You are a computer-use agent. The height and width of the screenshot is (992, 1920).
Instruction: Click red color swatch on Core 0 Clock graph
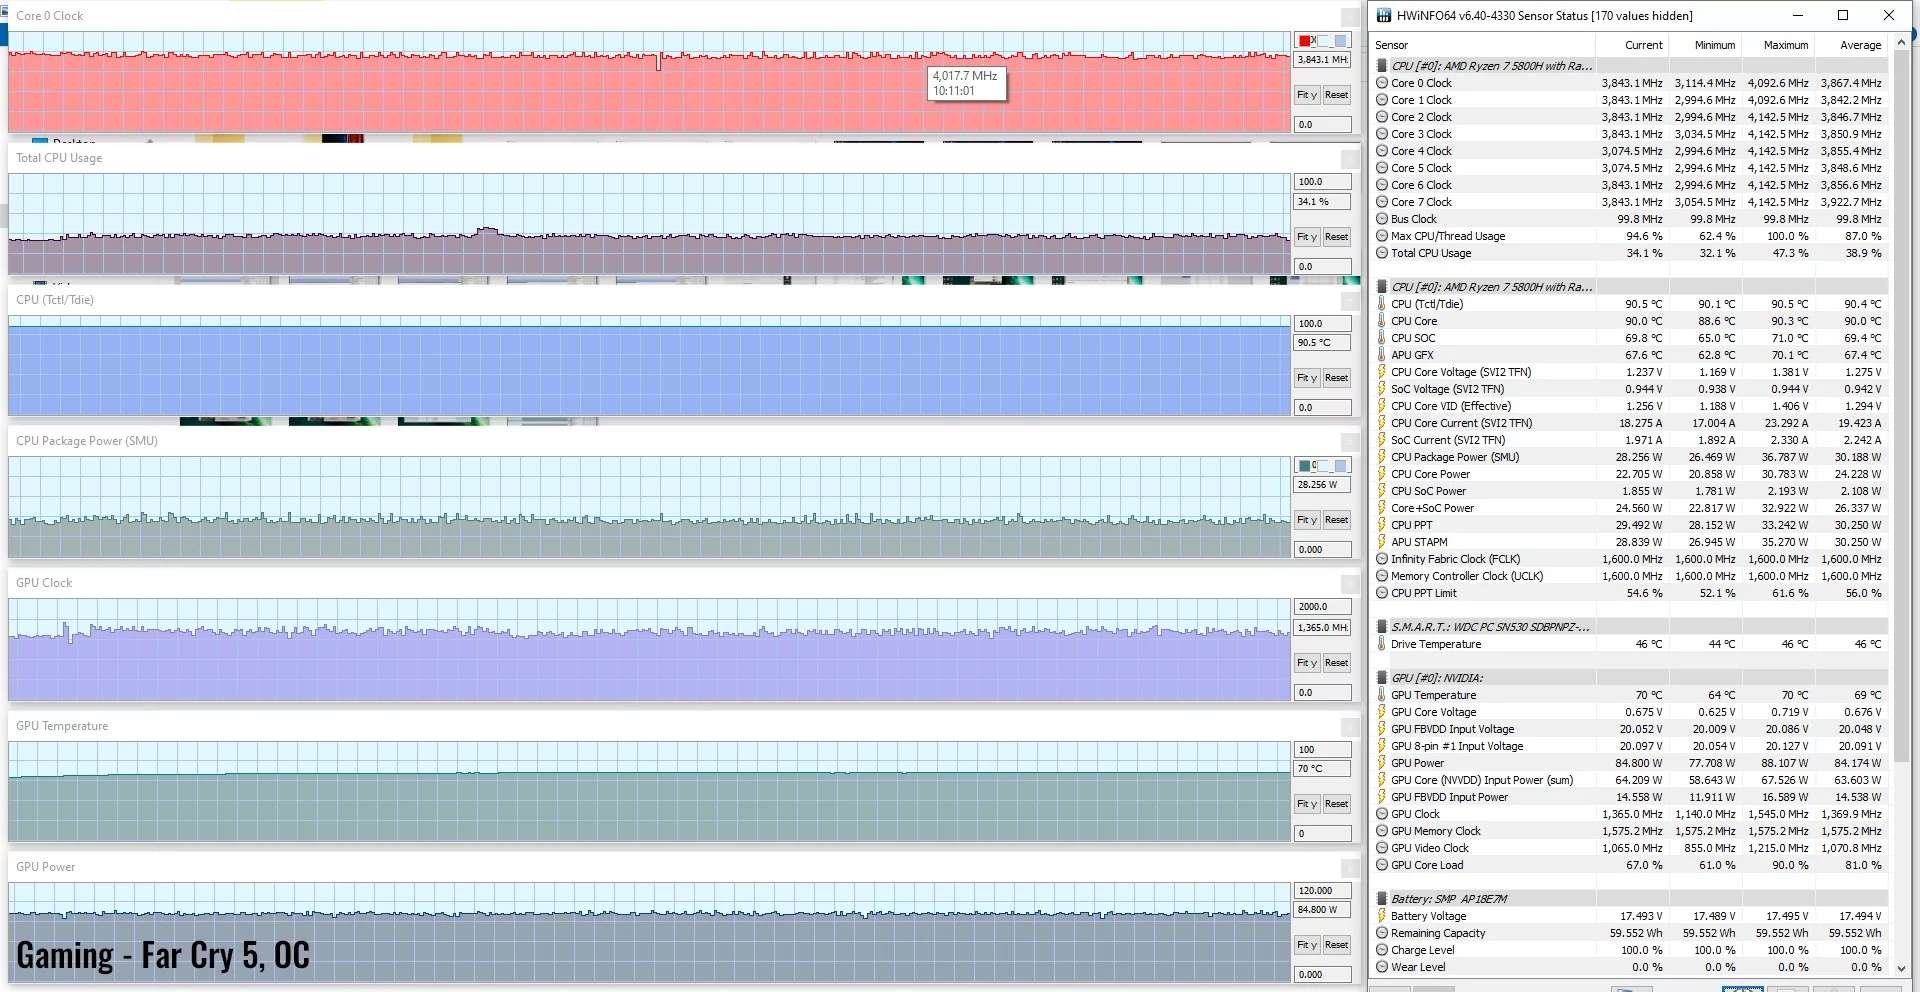click(x=1305, y=41)
